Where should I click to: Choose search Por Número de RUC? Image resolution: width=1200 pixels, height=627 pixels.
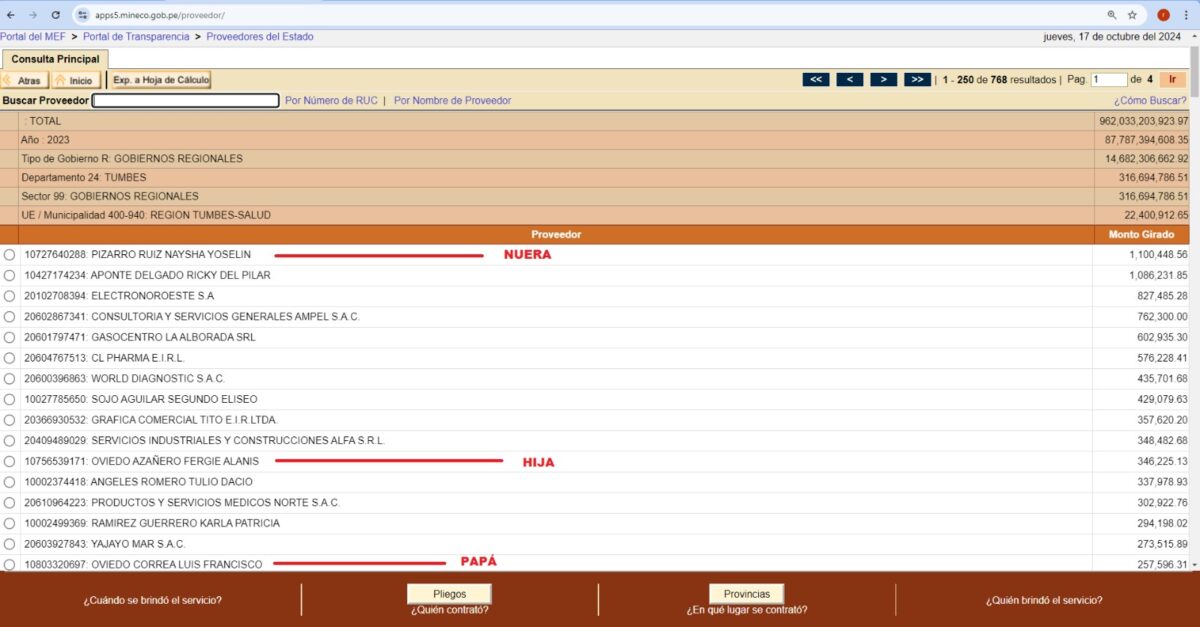pyautogui.click(x=331, y=100)
